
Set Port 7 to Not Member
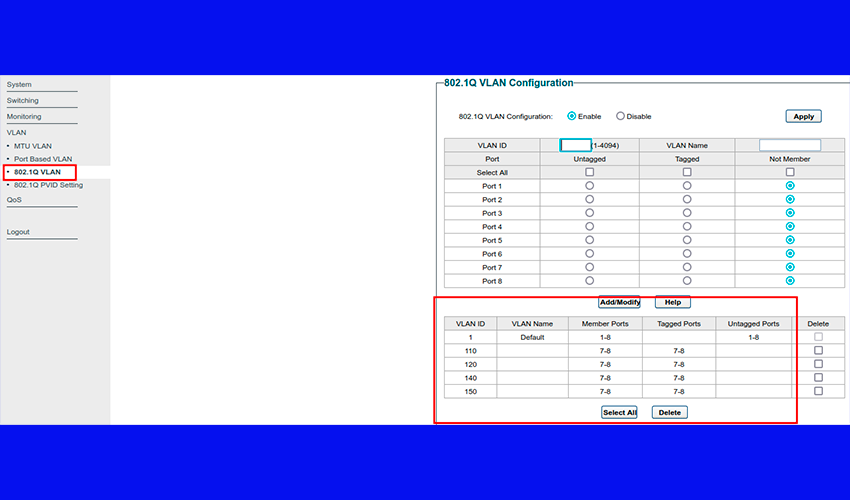(x=790, y=267)
